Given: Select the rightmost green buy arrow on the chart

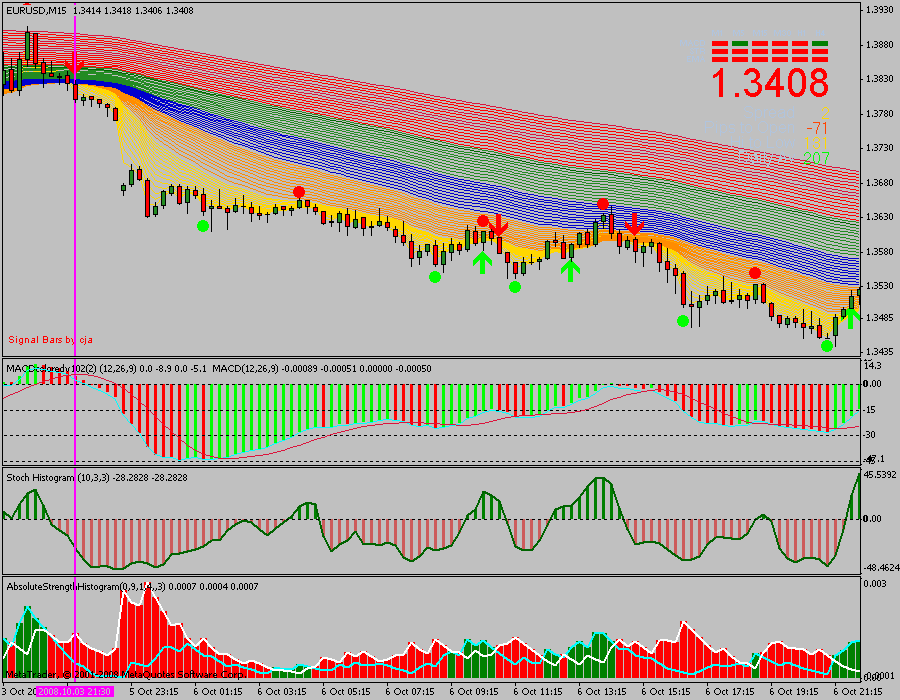Looking at the screenshot, I should point(849,319).
